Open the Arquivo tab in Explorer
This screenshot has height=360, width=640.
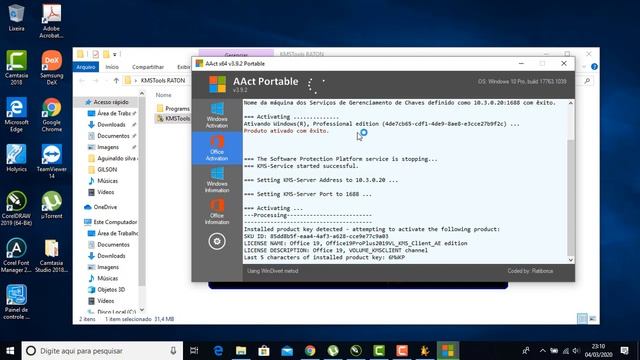[x=86, y=67]
